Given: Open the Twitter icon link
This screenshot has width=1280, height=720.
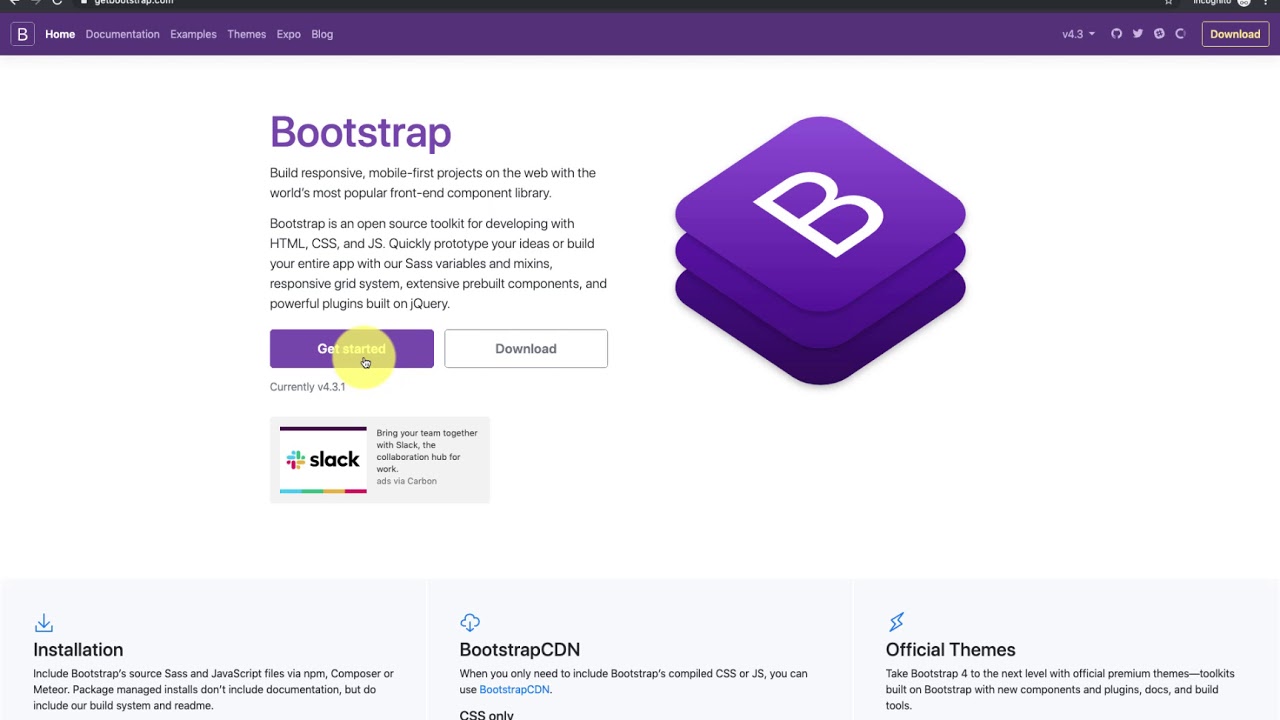Looking at the screenshot, I should [x=1138, y=34].
